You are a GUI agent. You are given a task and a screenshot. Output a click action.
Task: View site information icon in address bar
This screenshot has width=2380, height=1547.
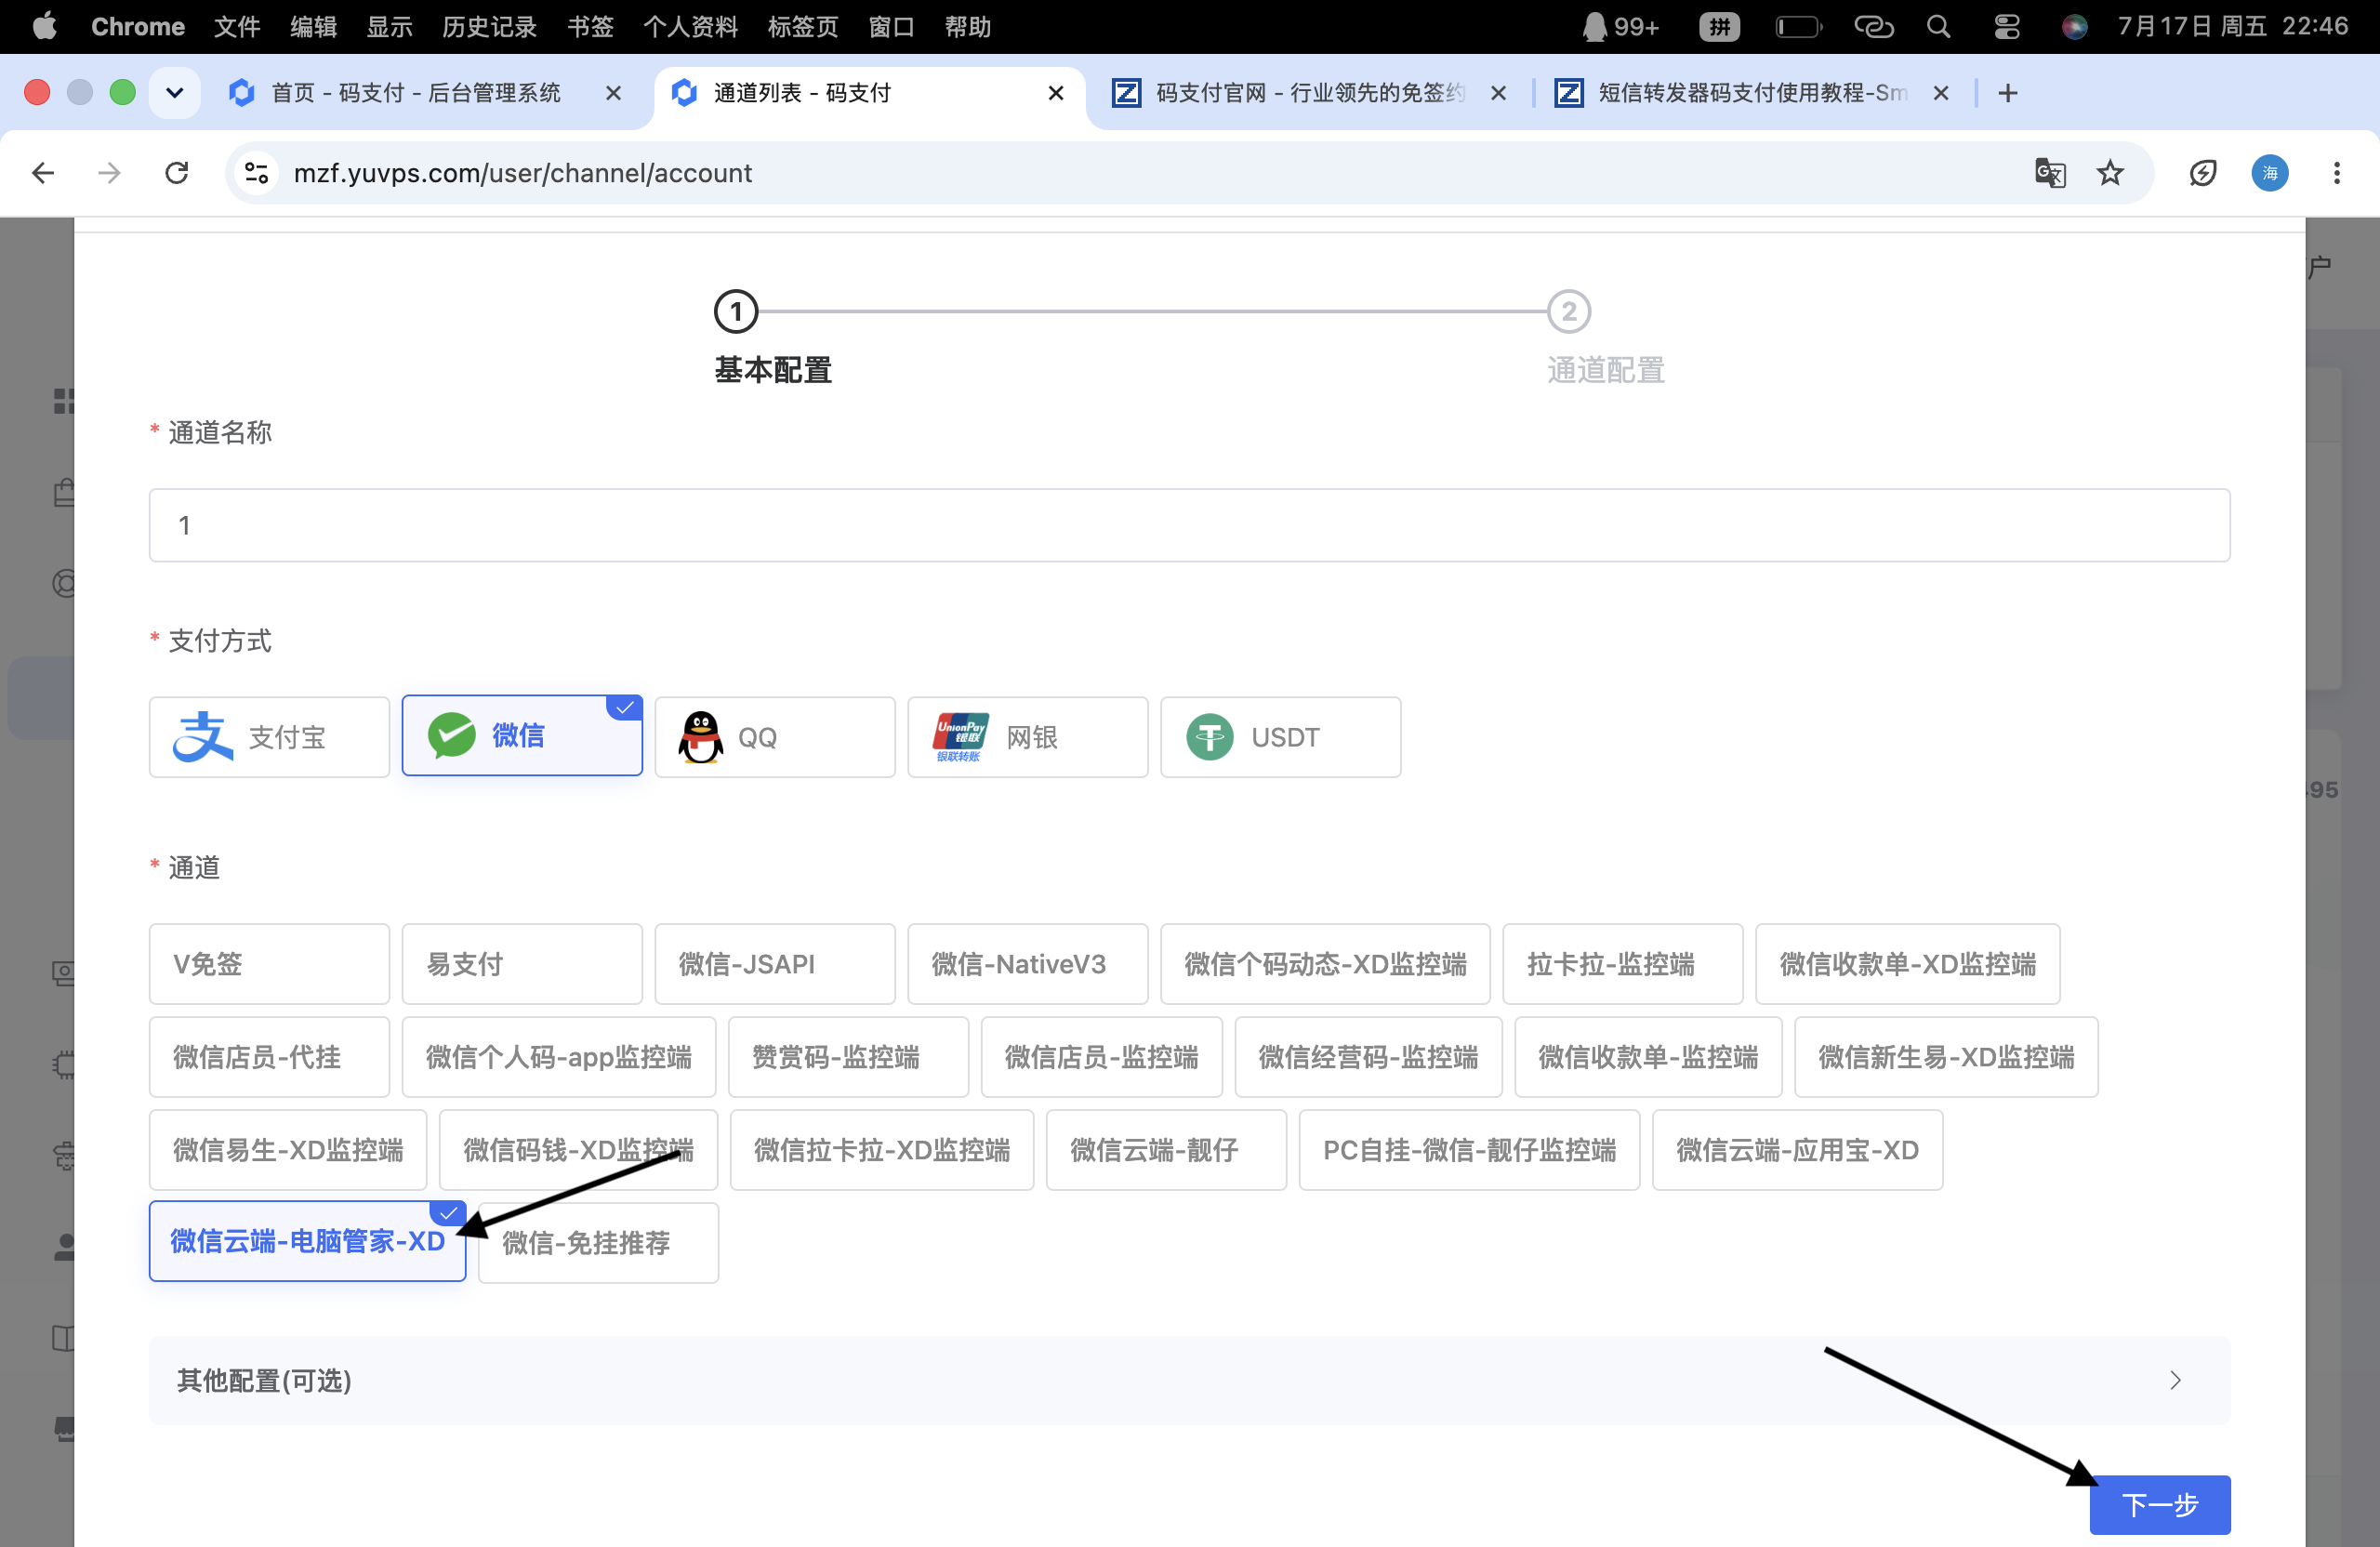257,173
